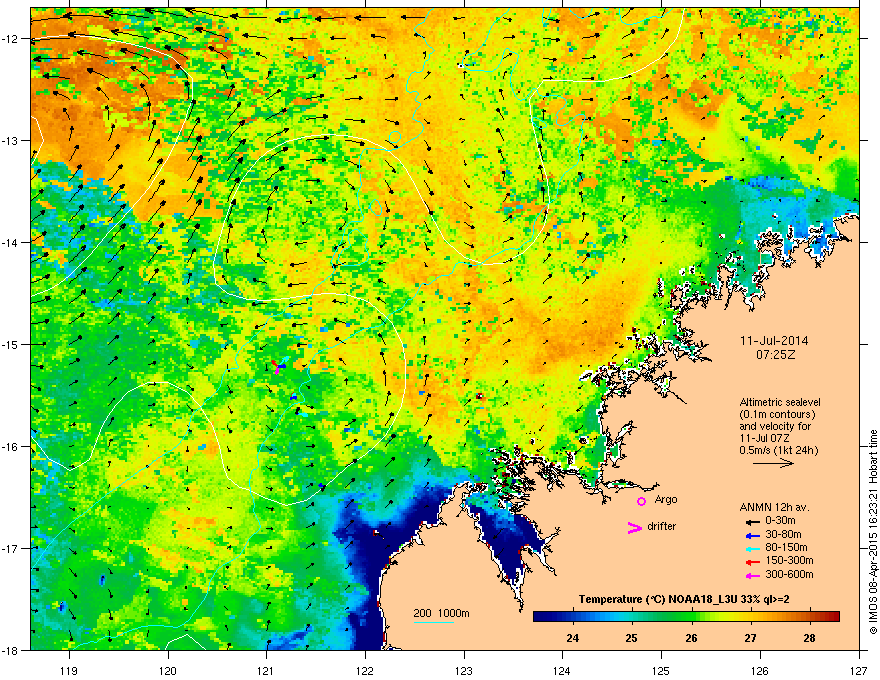Image resolution: width=880 pixels, height=680 pixels.
Task: Click the 122 longitude axis label
Action: (365, 670)
